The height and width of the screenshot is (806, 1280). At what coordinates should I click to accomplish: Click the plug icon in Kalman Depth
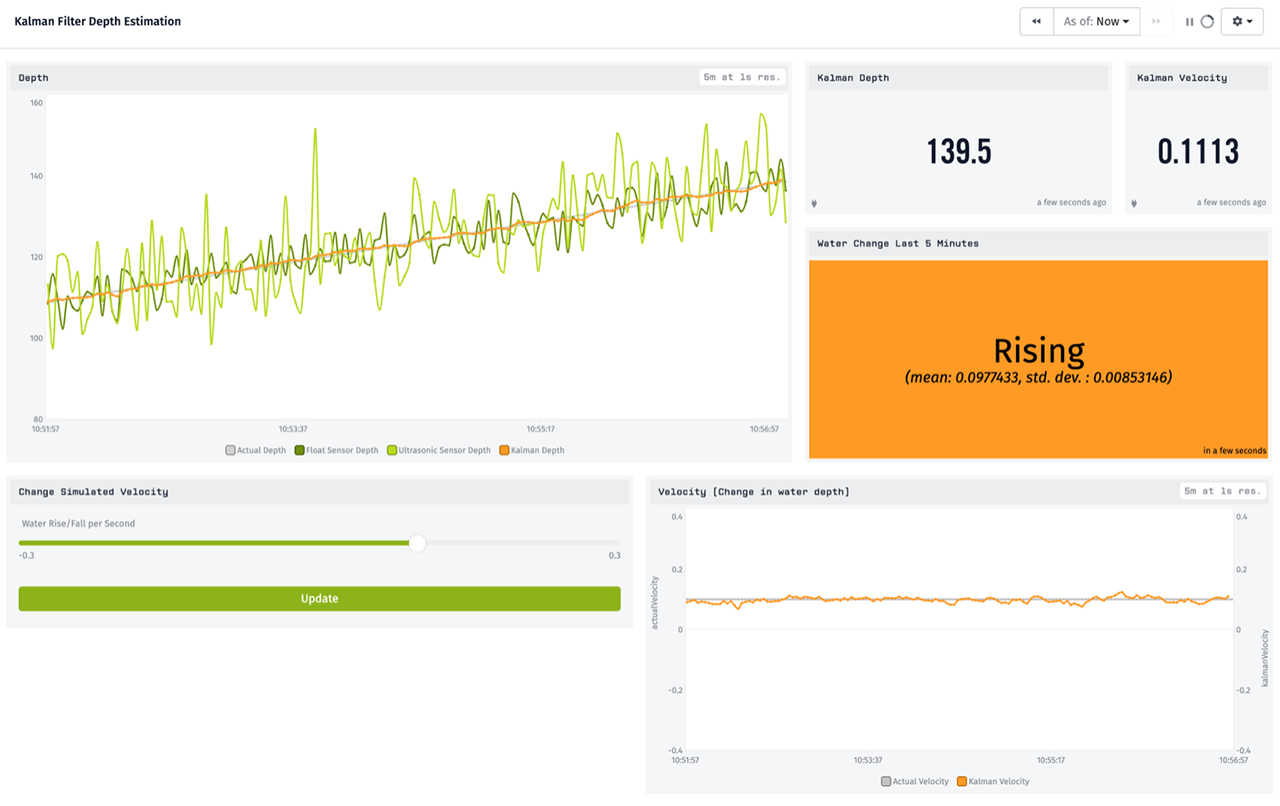pos(814,203)
